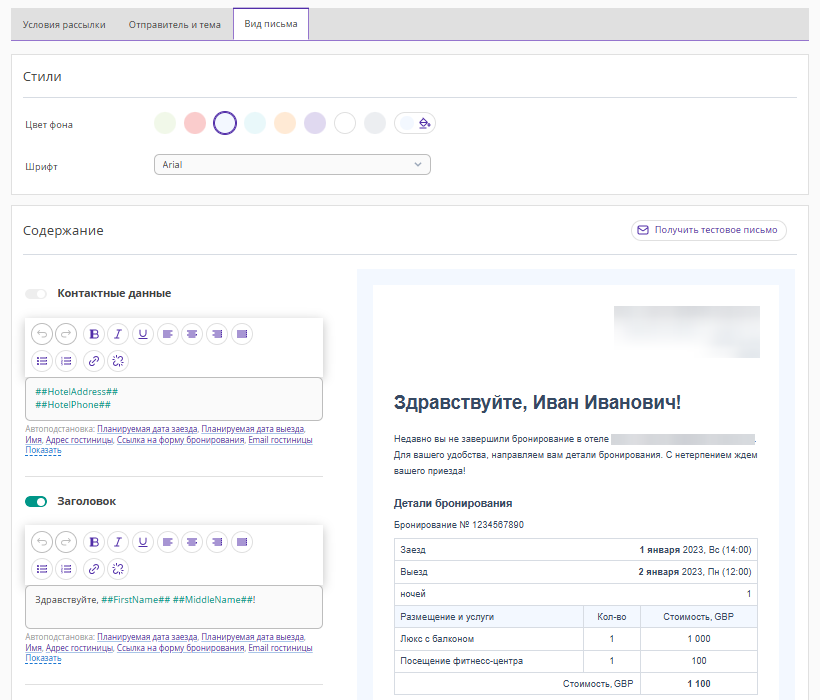Image resolution: width=820 pixels, height=700 pixels.
Task: Insert numbered list in Заголовок editor
Action: [65, 569]
